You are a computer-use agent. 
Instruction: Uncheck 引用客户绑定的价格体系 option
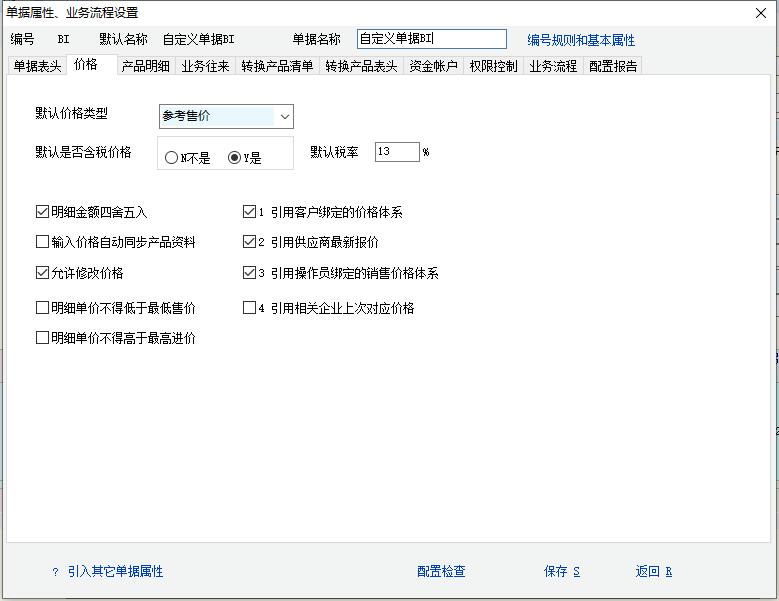250,212
